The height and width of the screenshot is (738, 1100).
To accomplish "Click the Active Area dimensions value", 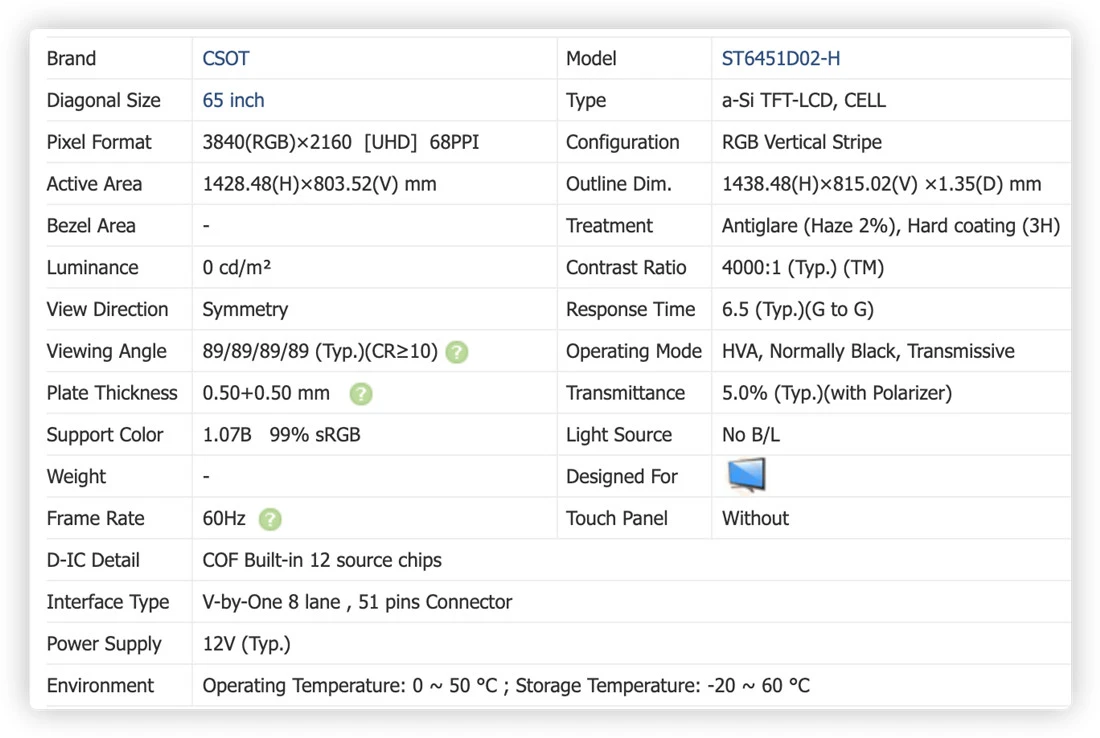I will click(319, 184).
